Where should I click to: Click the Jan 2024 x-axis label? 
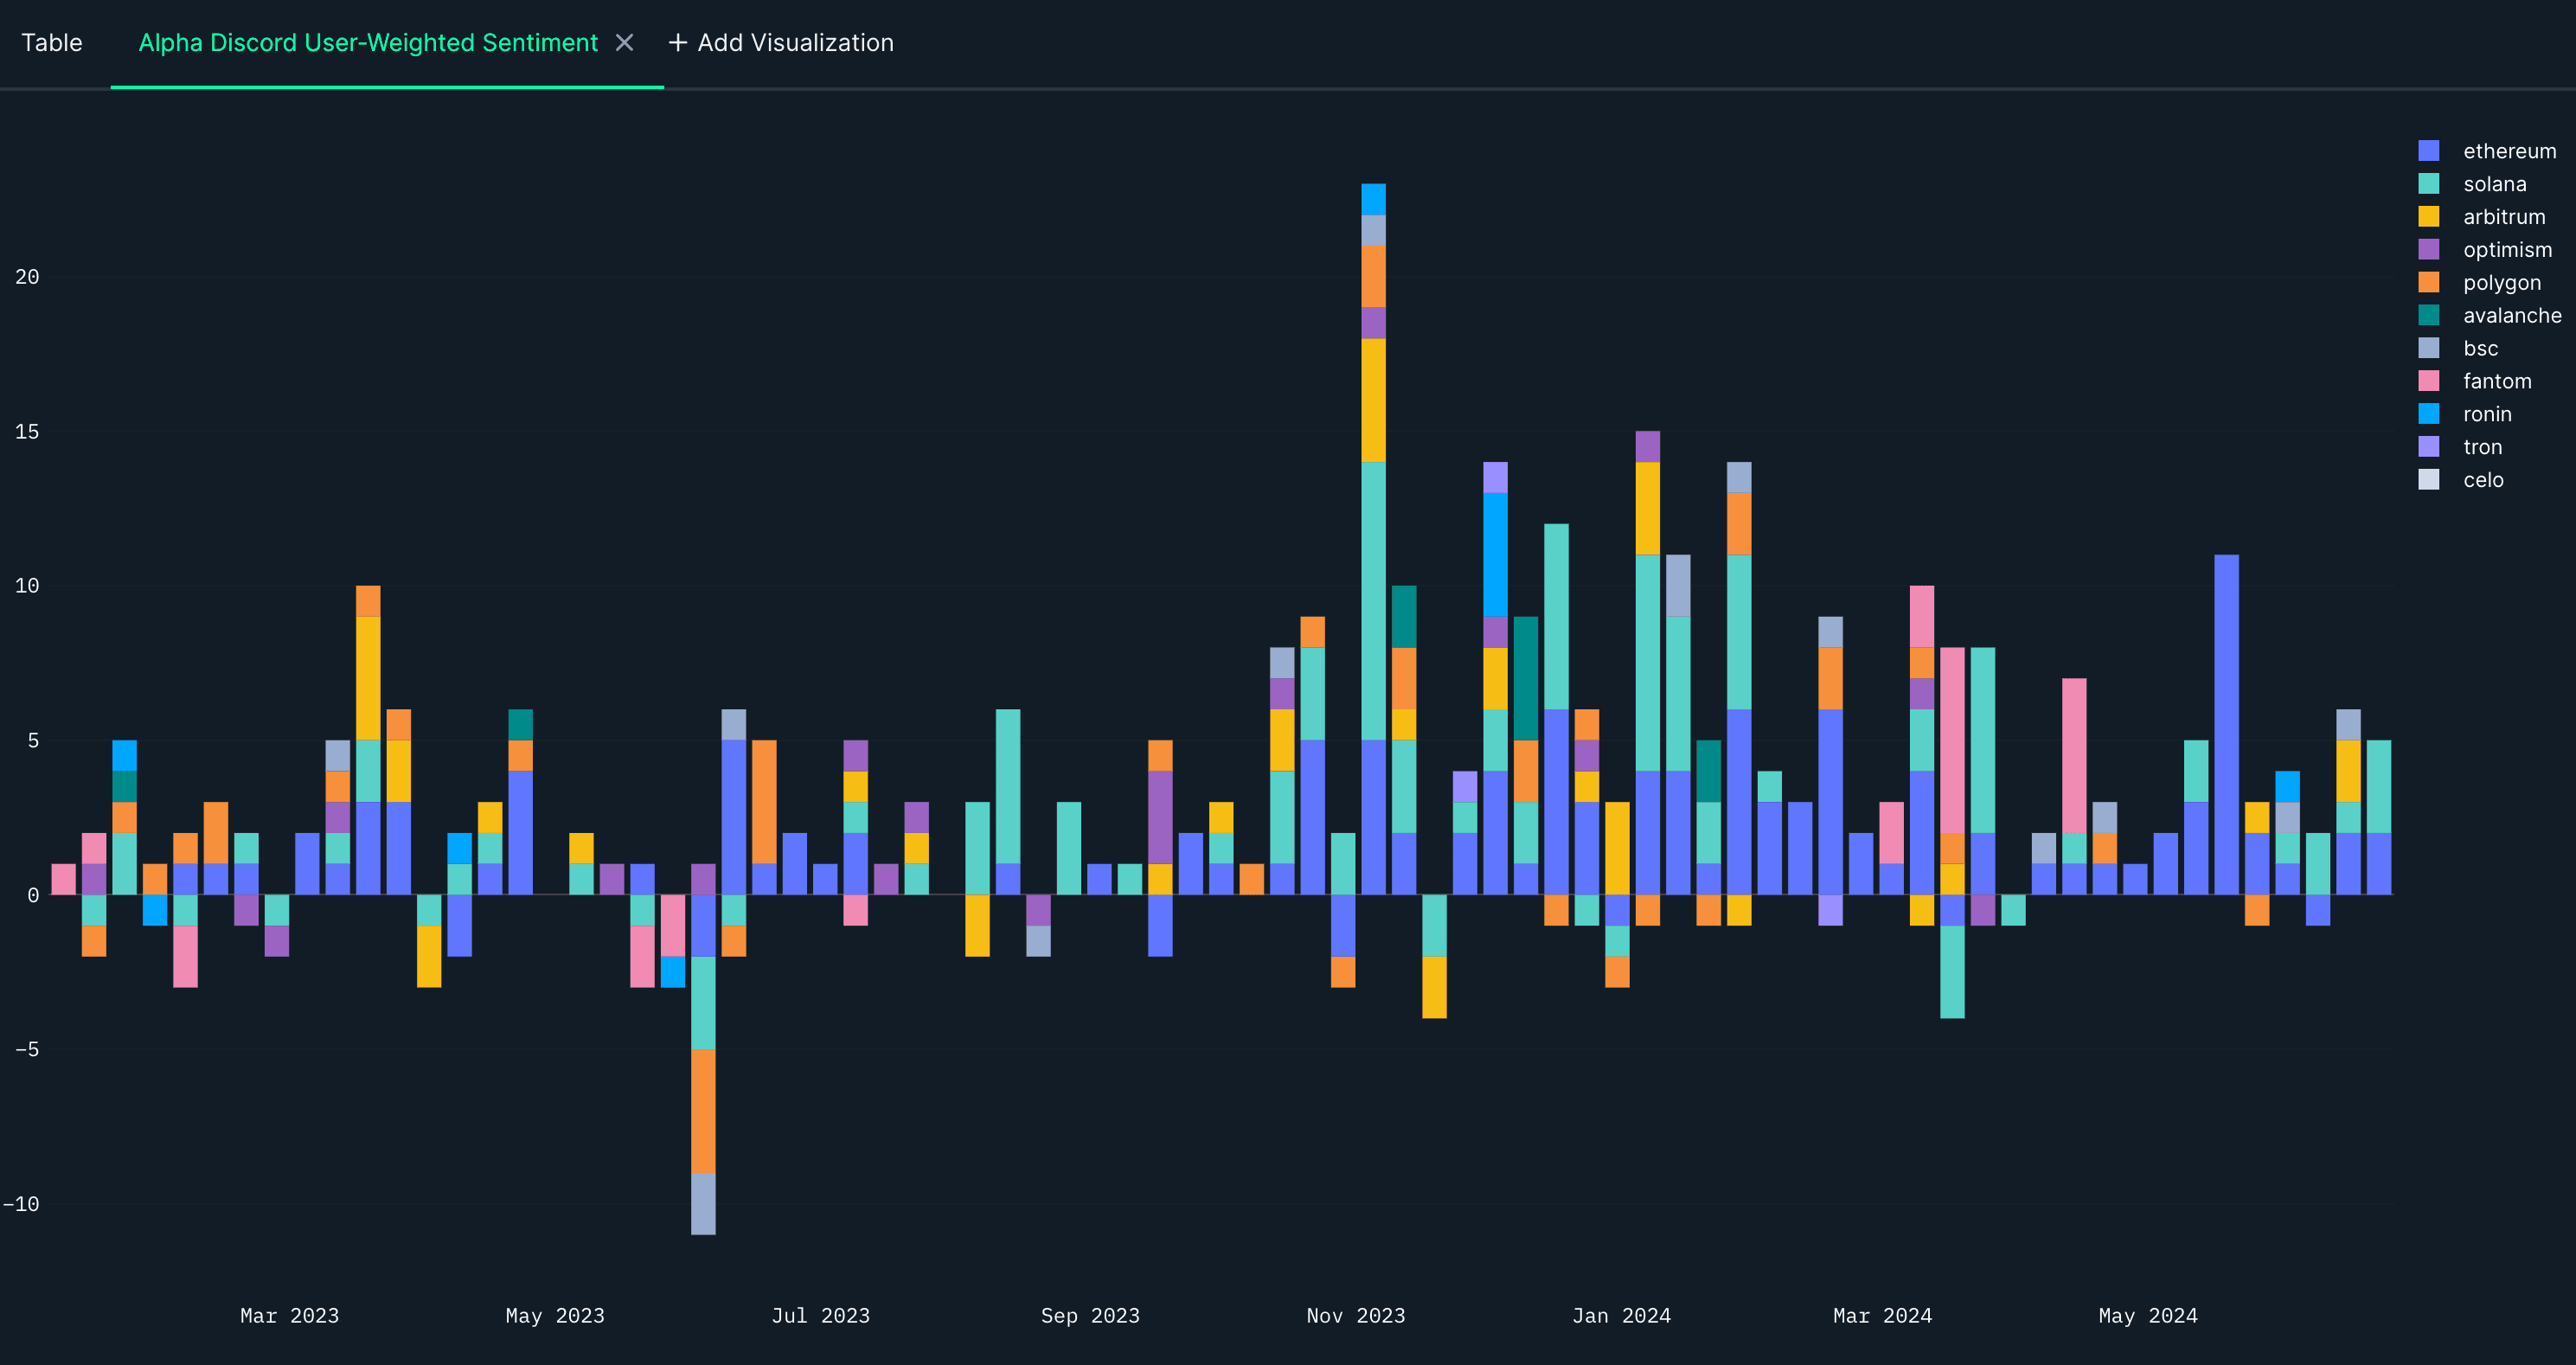pyautogui.click(x=1621, y=1316)
